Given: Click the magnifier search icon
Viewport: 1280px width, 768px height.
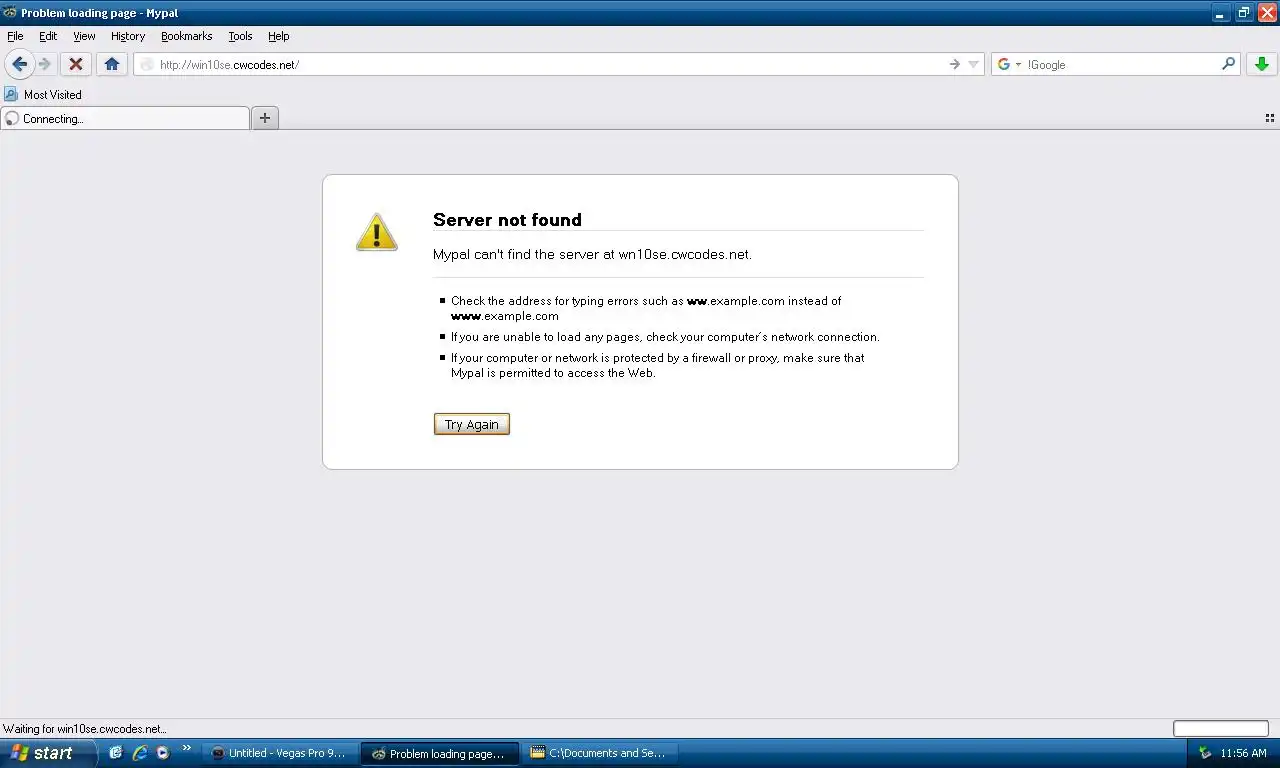Looking at the screenshot, I should pos(1229,64).
